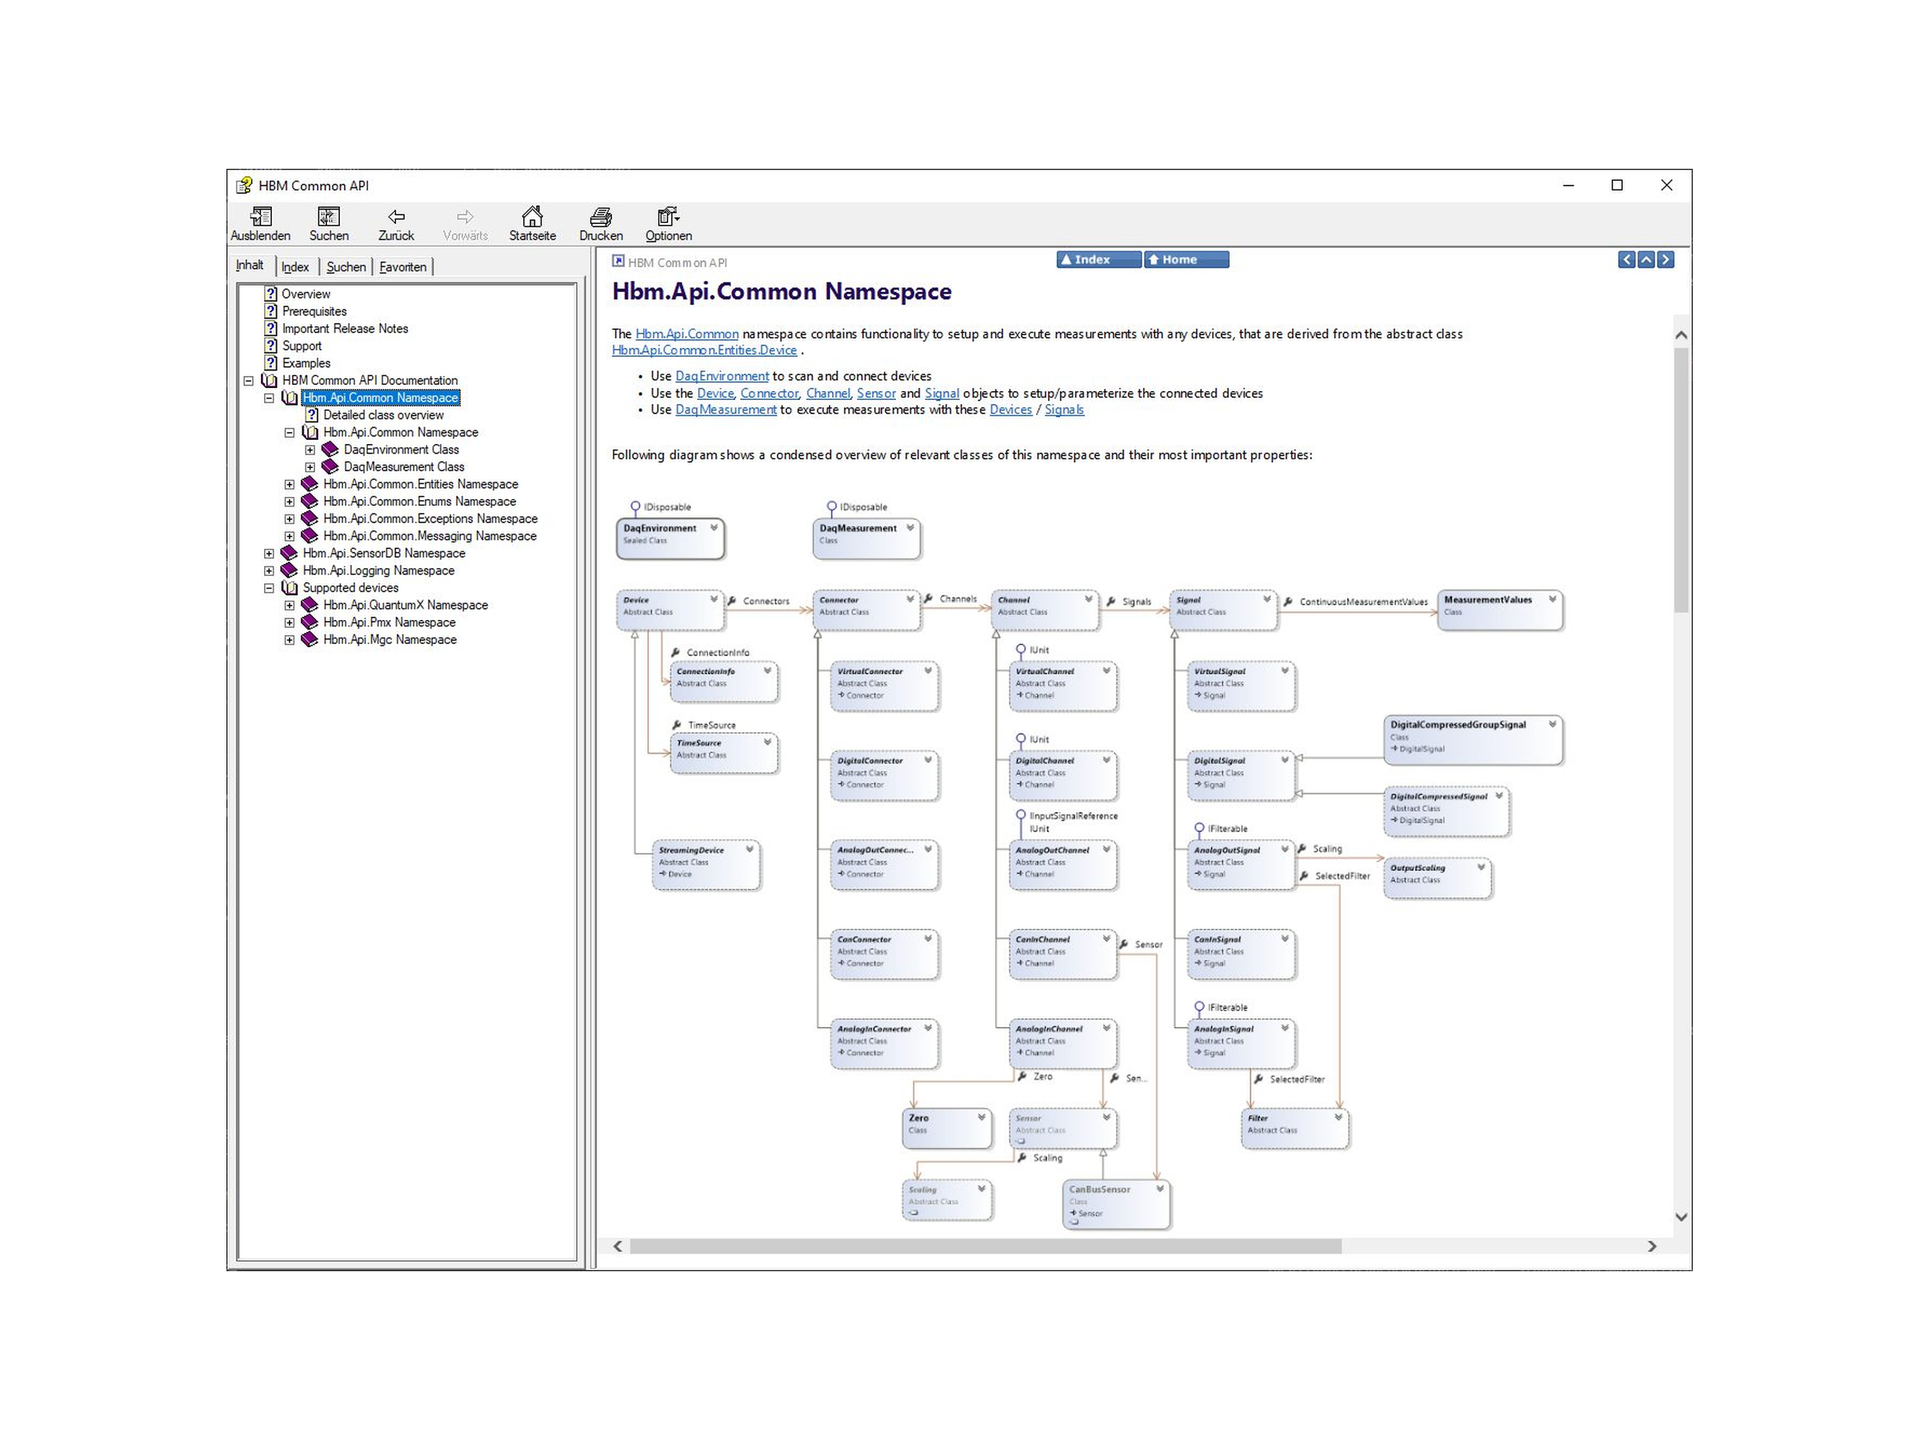Collapse the HBM Common API Documentation node
The image size is (1920, 1440).
(x=249, y=381)
